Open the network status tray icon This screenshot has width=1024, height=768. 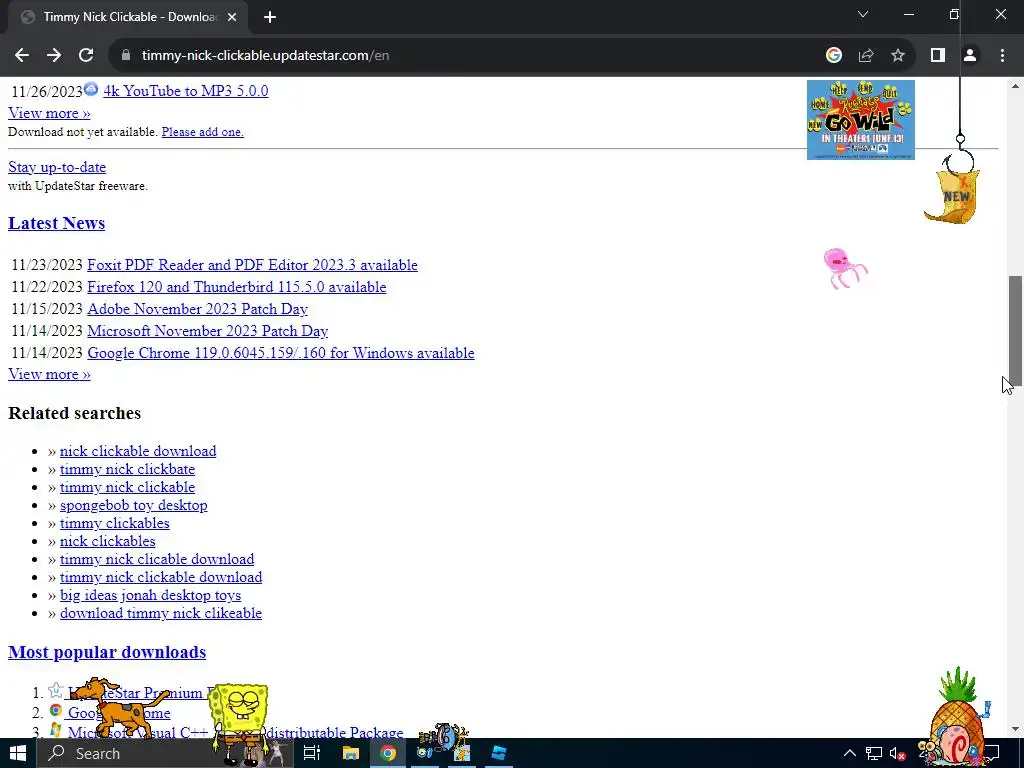(x=874, y=753)
